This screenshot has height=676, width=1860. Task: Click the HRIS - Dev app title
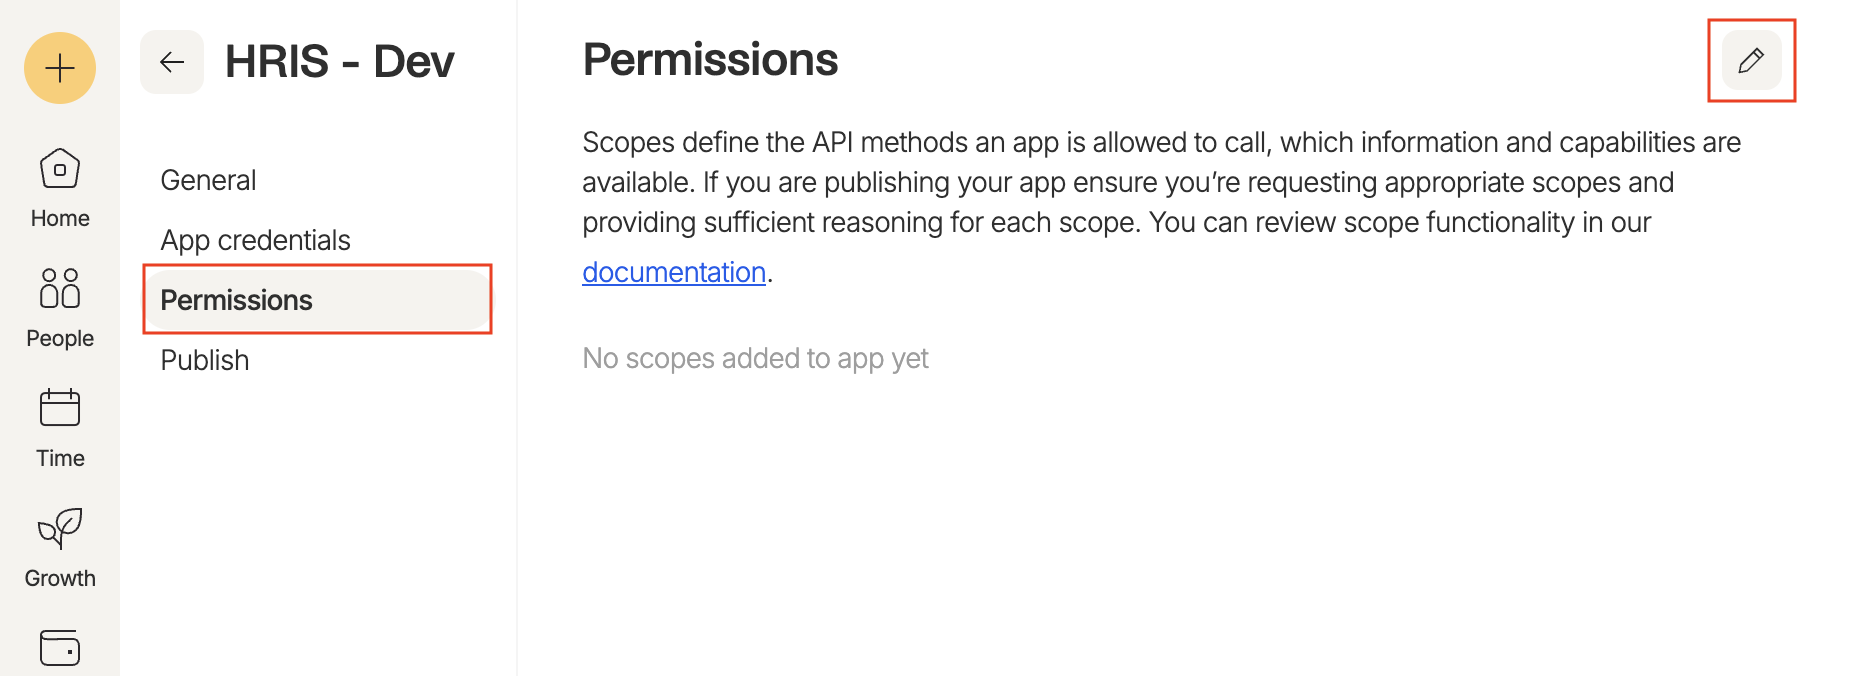(x=340, y=60)
